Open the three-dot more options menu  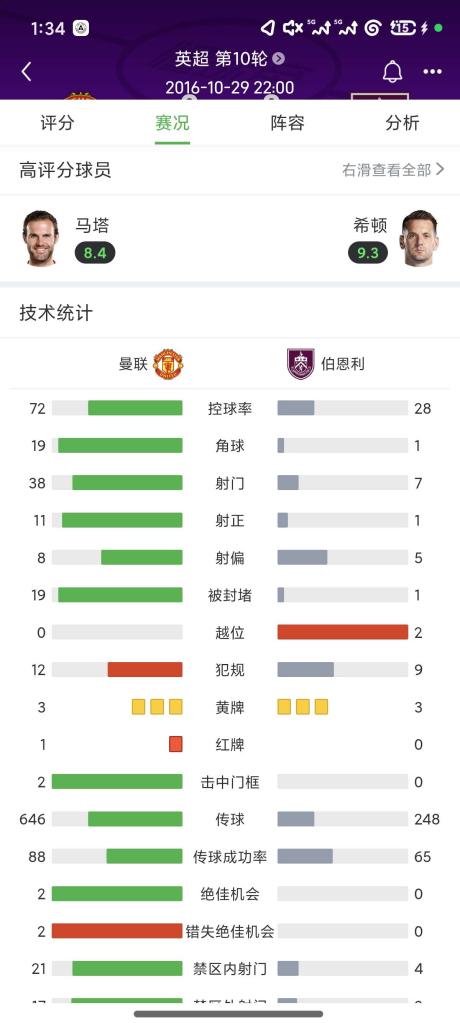coord(433,72)
